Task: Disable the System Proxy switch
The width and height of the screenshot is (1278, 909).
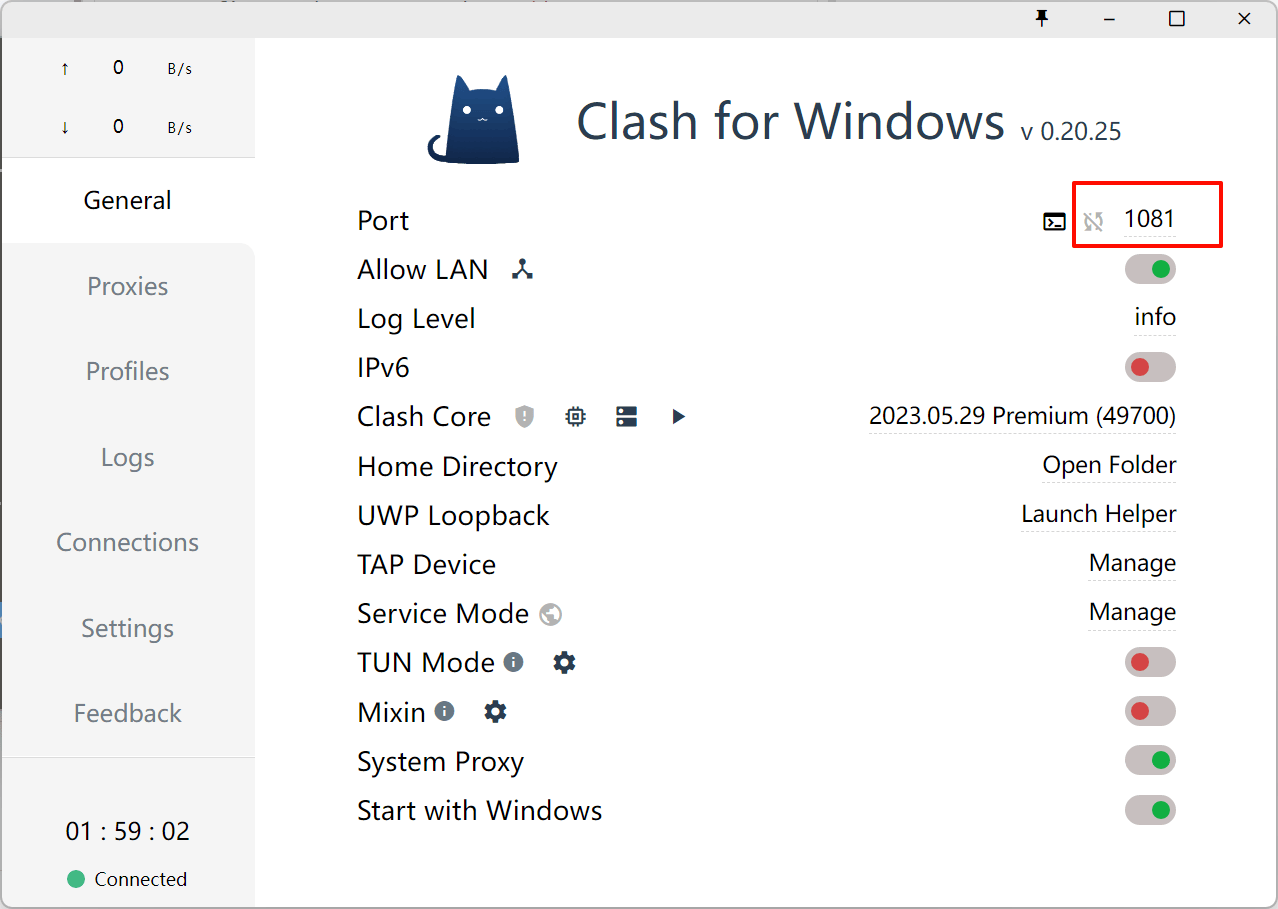Action: coord(1150,760)
